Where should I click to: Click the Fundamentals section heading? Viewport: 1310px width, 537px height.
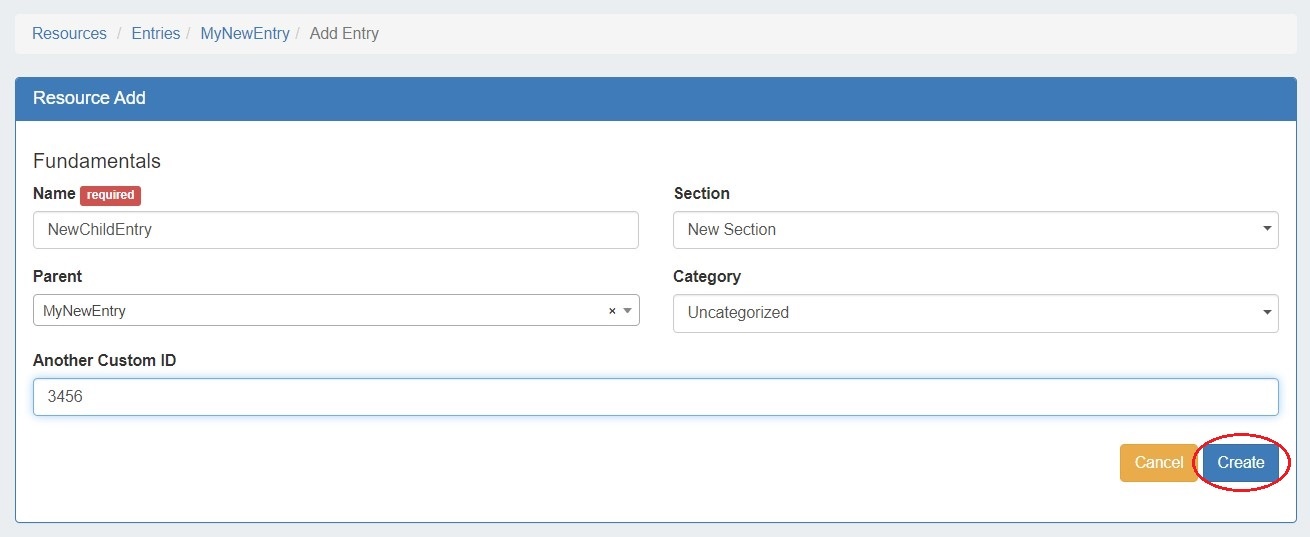point(97,161)
